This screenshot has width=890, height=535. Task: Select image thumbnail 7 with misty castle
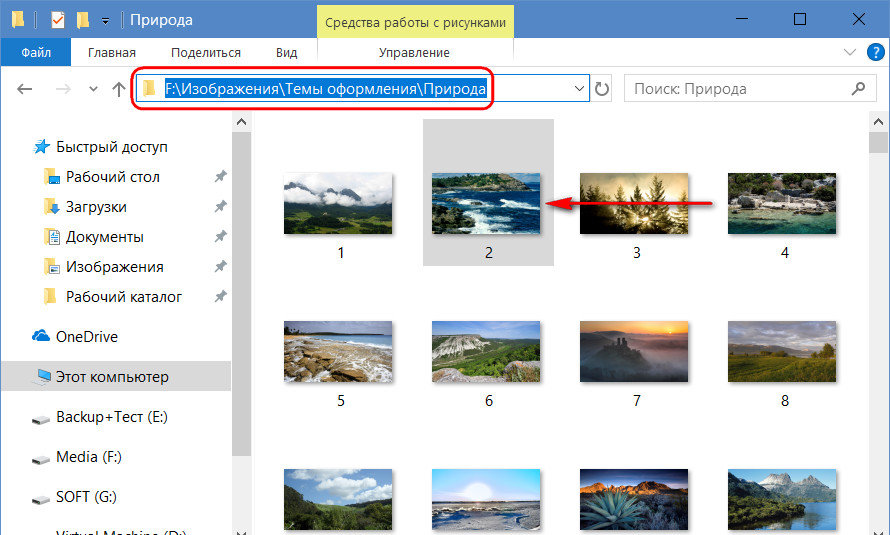[x=633, y=351]
